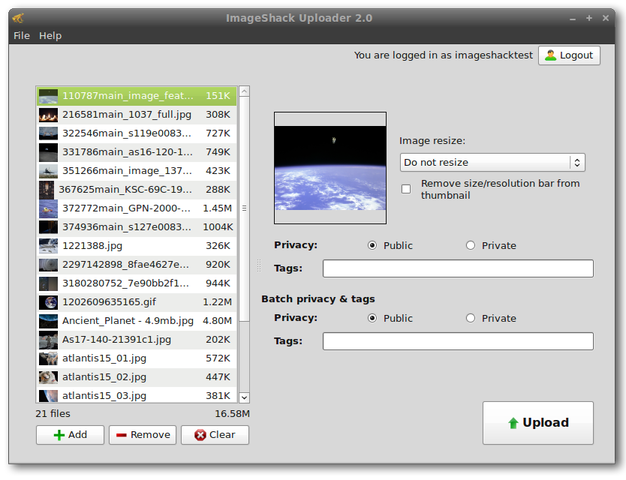Click thumbnail icon of 1221388.jpg
The image size is (626, 480).
point(48,246)
